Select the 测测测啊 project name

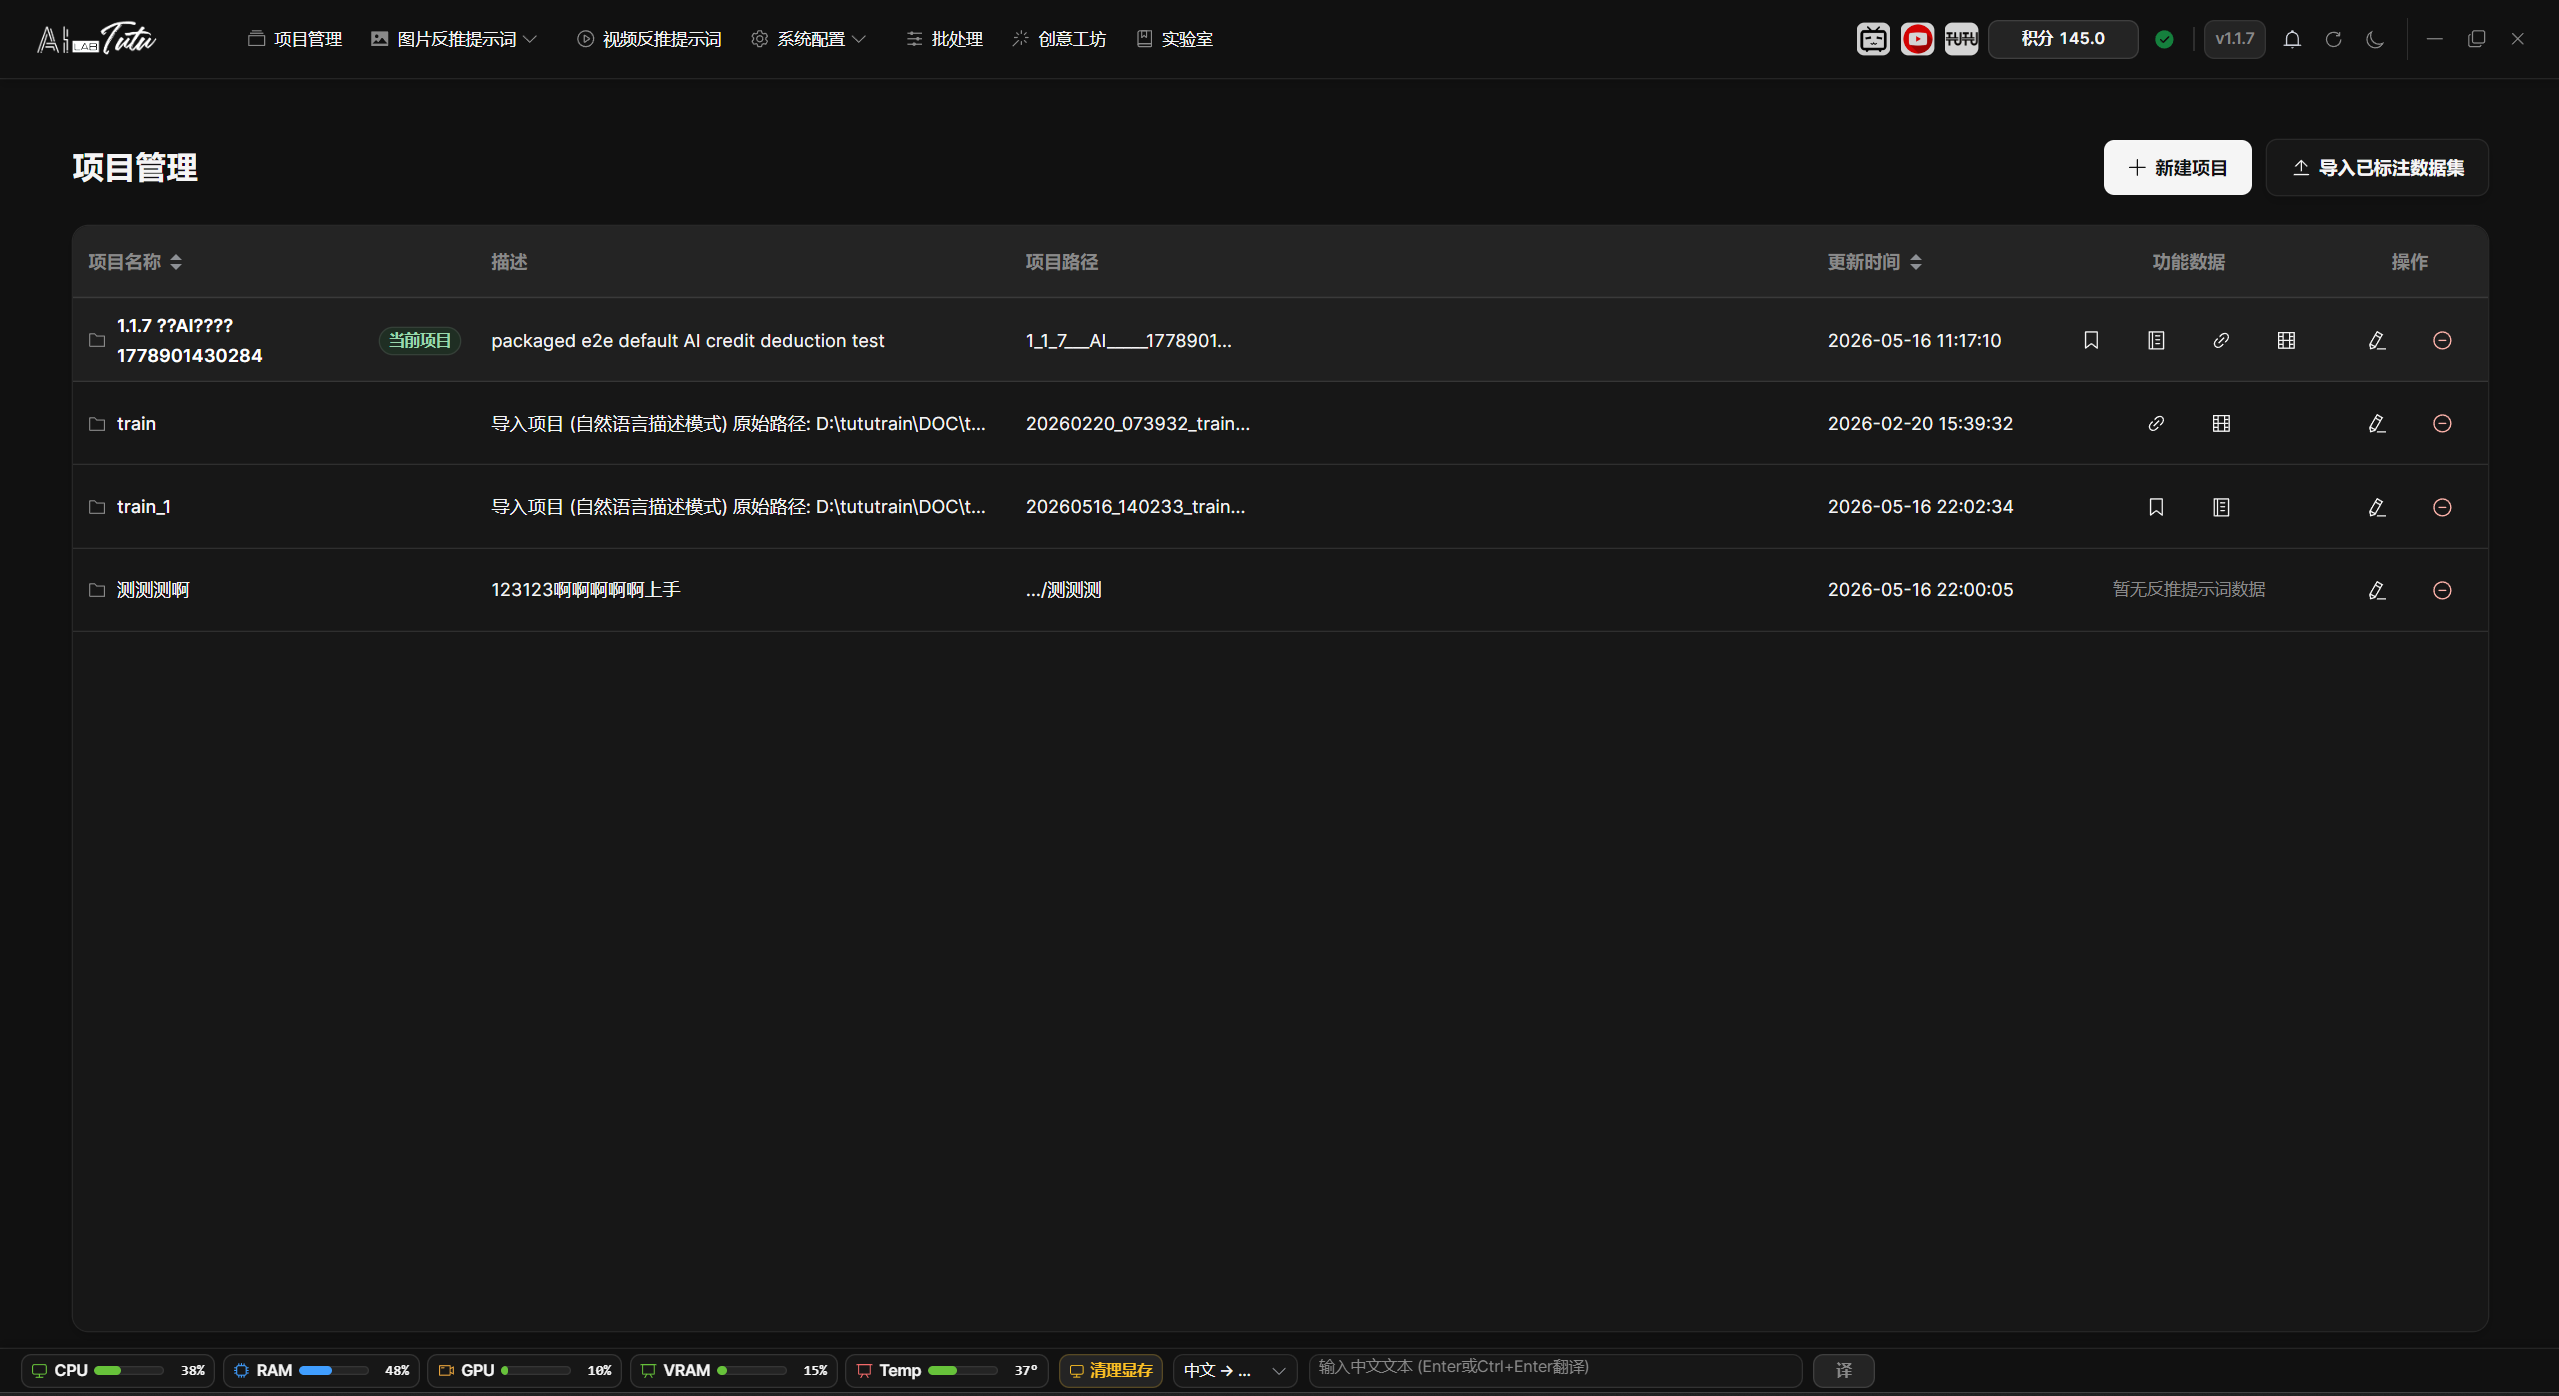pyautogui.click(x=153, y=590)
